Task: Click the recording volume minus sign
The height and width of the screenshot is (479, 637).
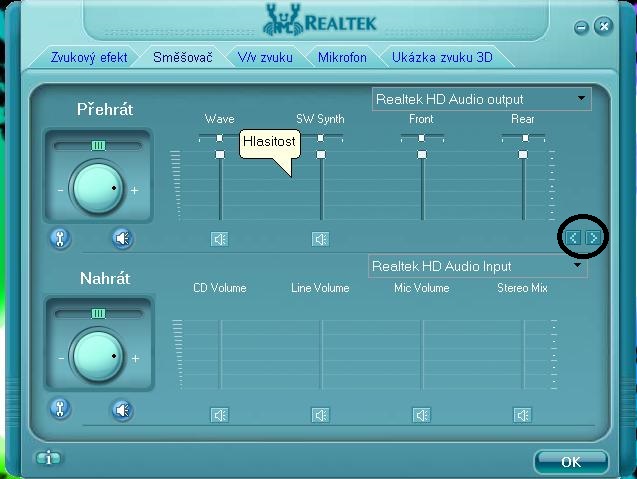Action: click(61, 358)
